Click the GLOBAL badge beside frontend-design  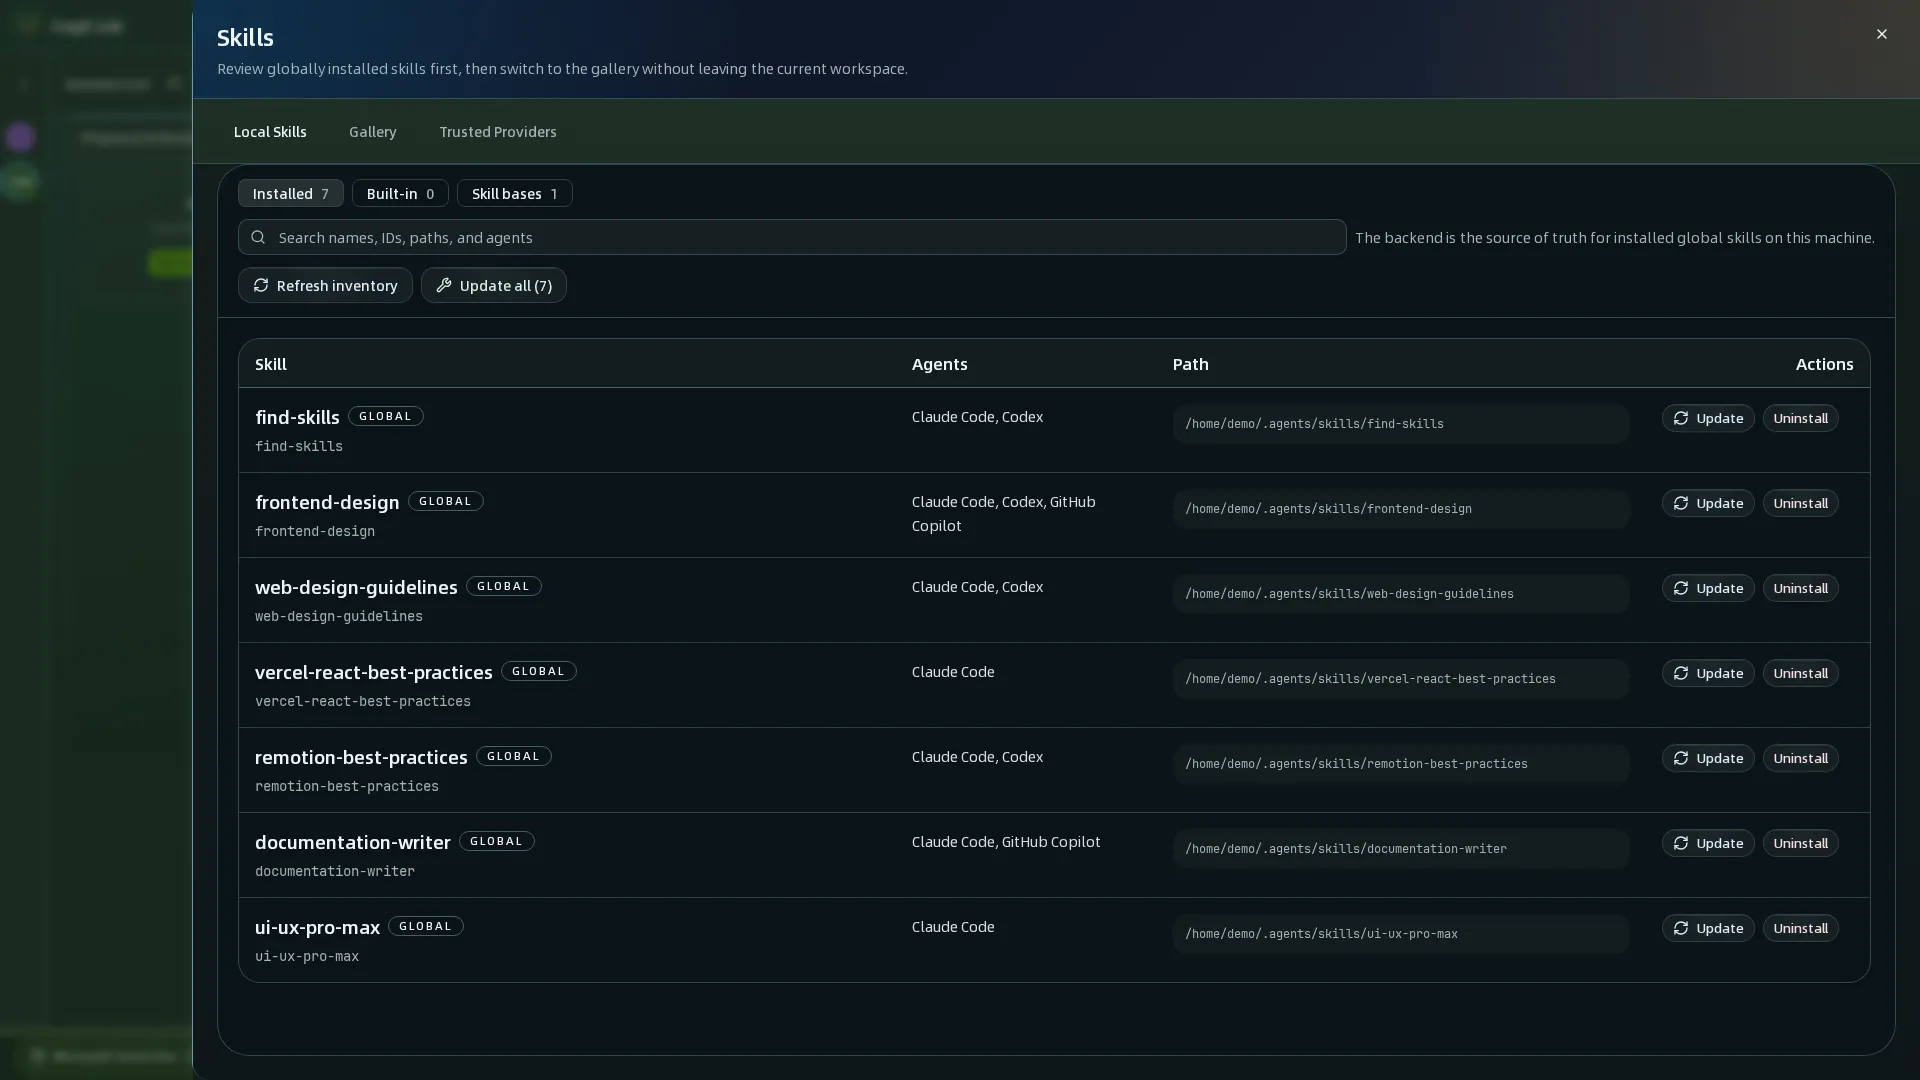coord(445,501)
